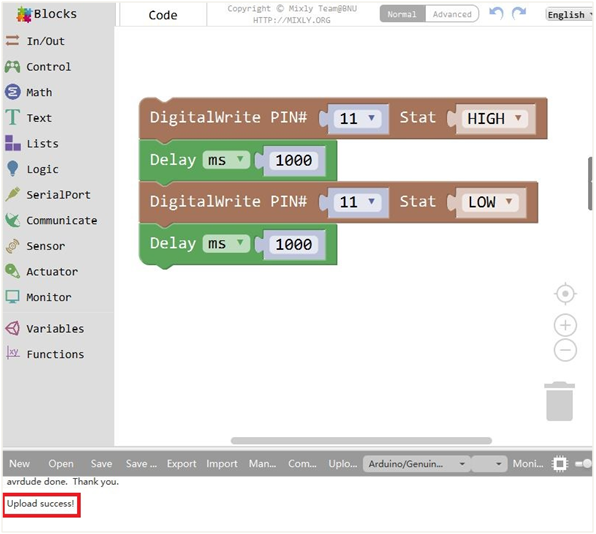
Task: Zoom in with the plus circle icon
Action: (x=565, y=325)
